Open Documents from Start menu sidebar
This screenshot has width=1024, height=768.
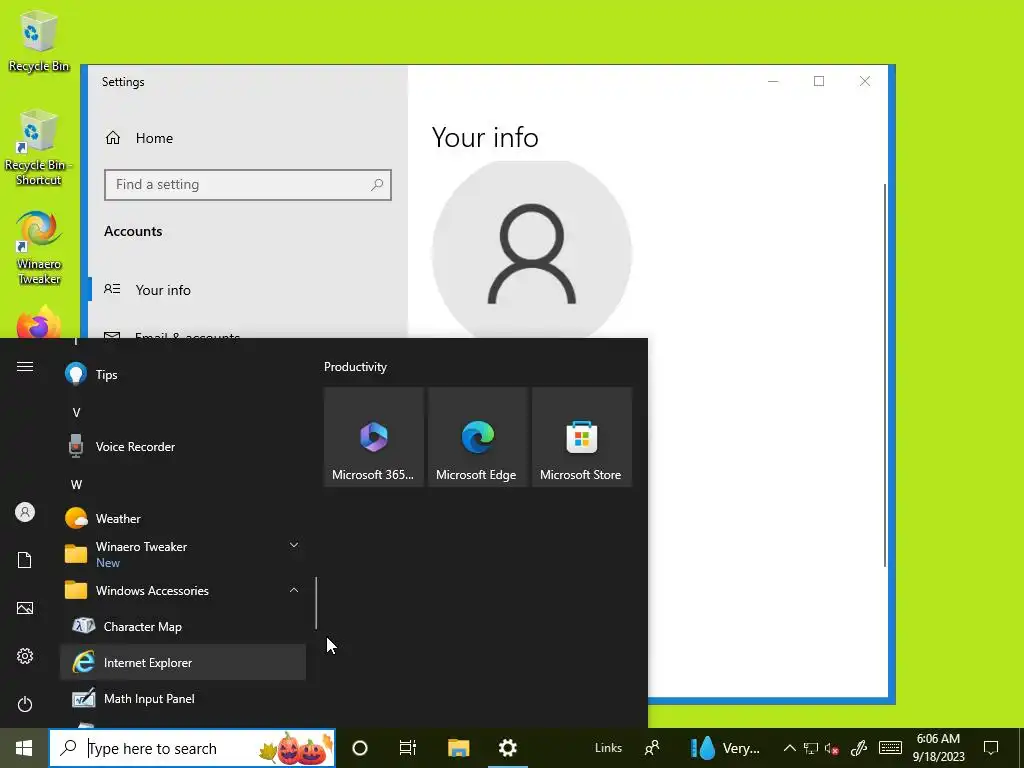(x=25, y=560)
